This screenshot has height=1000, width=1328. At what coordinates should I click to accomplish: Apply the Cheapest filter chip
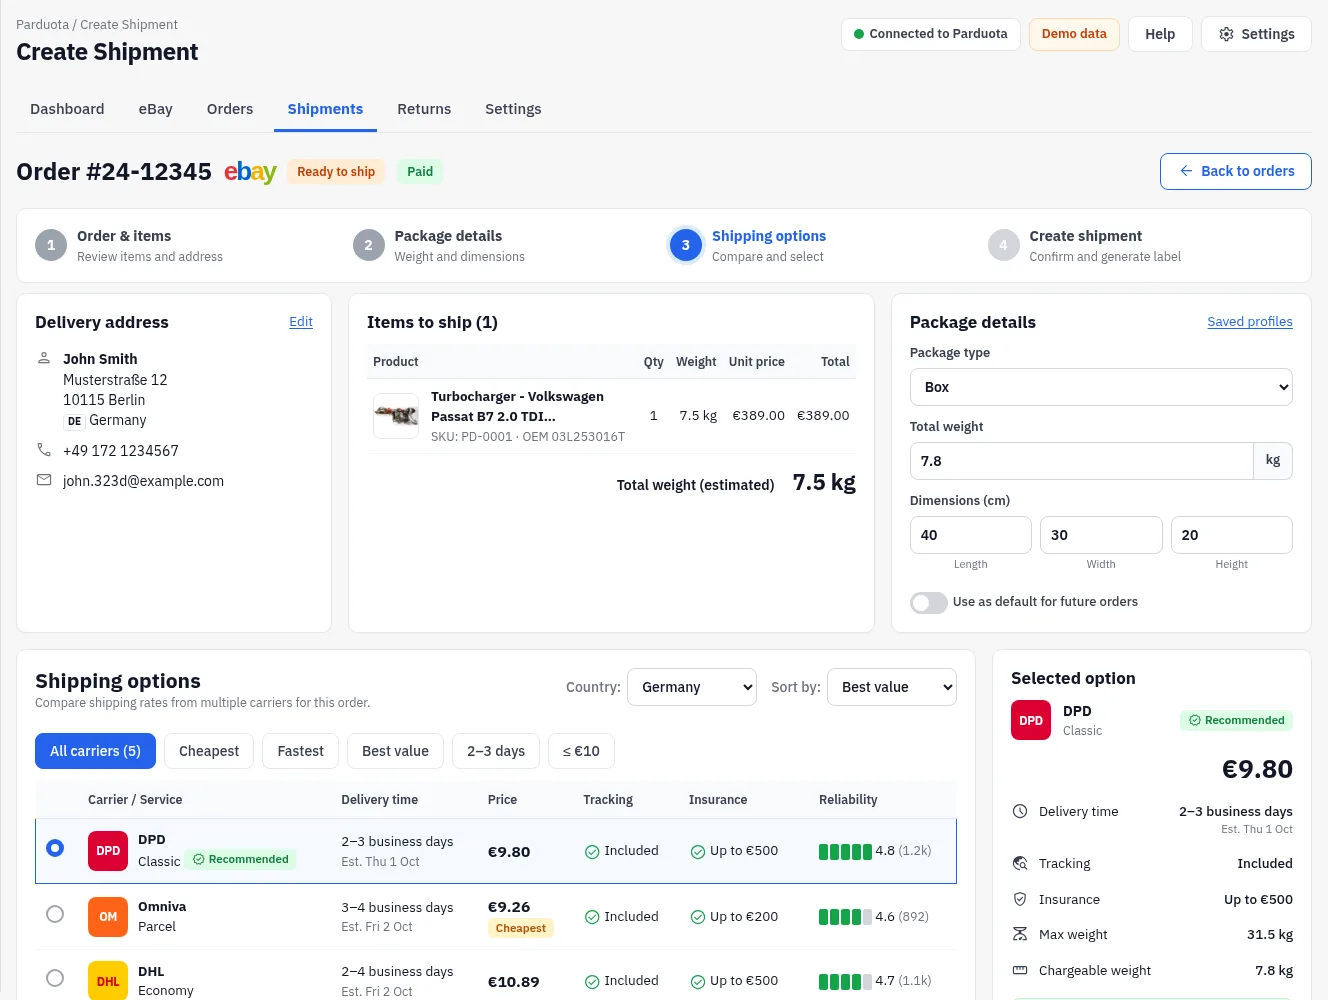(209, 751)
